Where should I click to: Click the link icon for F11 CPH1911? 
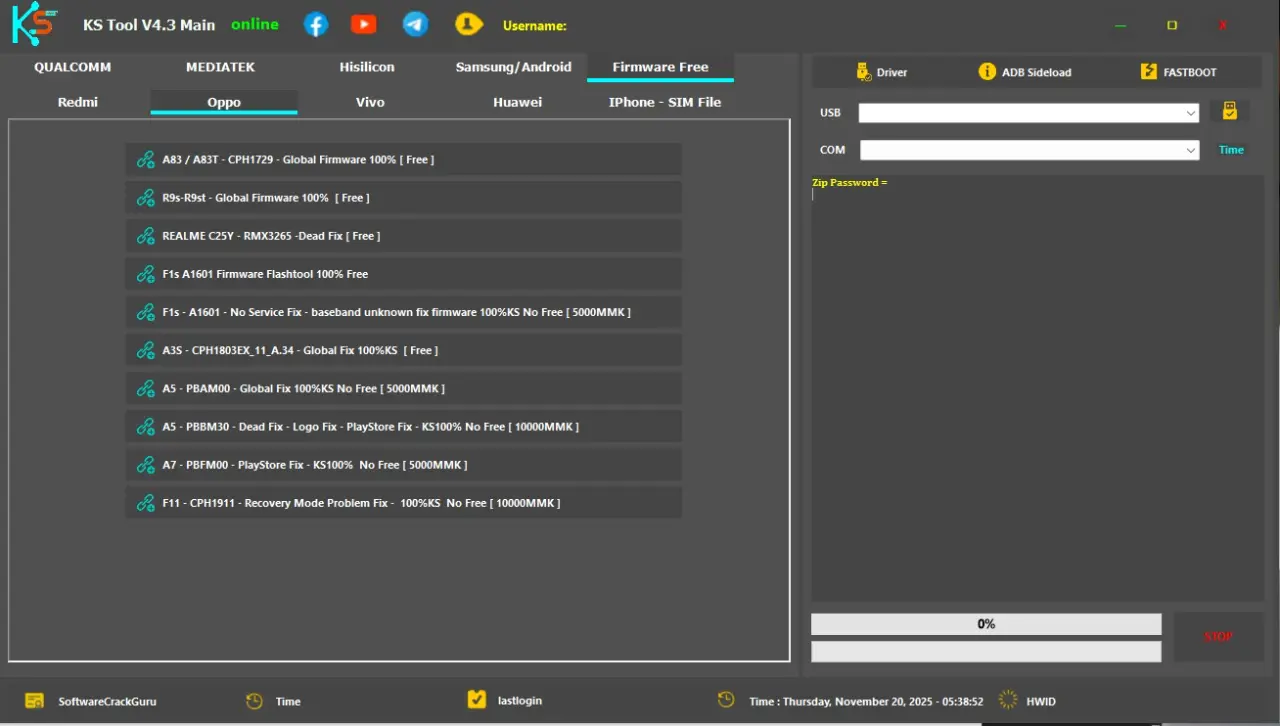click(x=145, y=503)
